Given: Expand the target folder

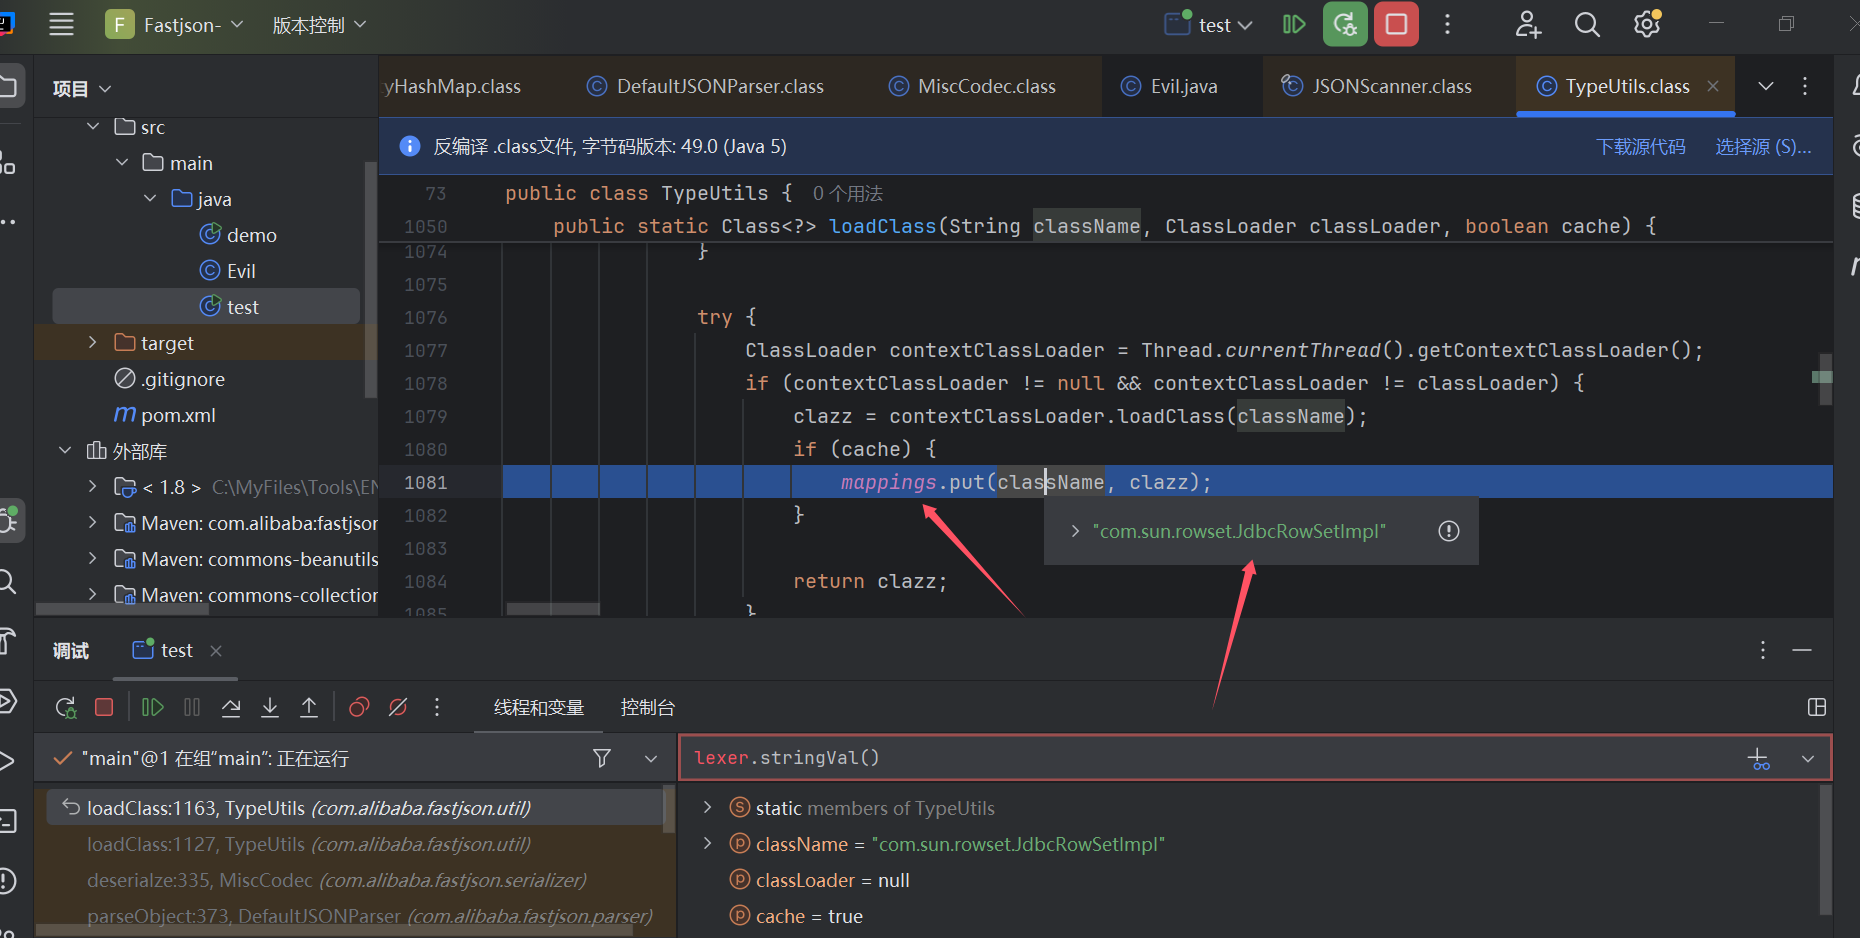Looking at the screenshot, I should tap(93, 343).
